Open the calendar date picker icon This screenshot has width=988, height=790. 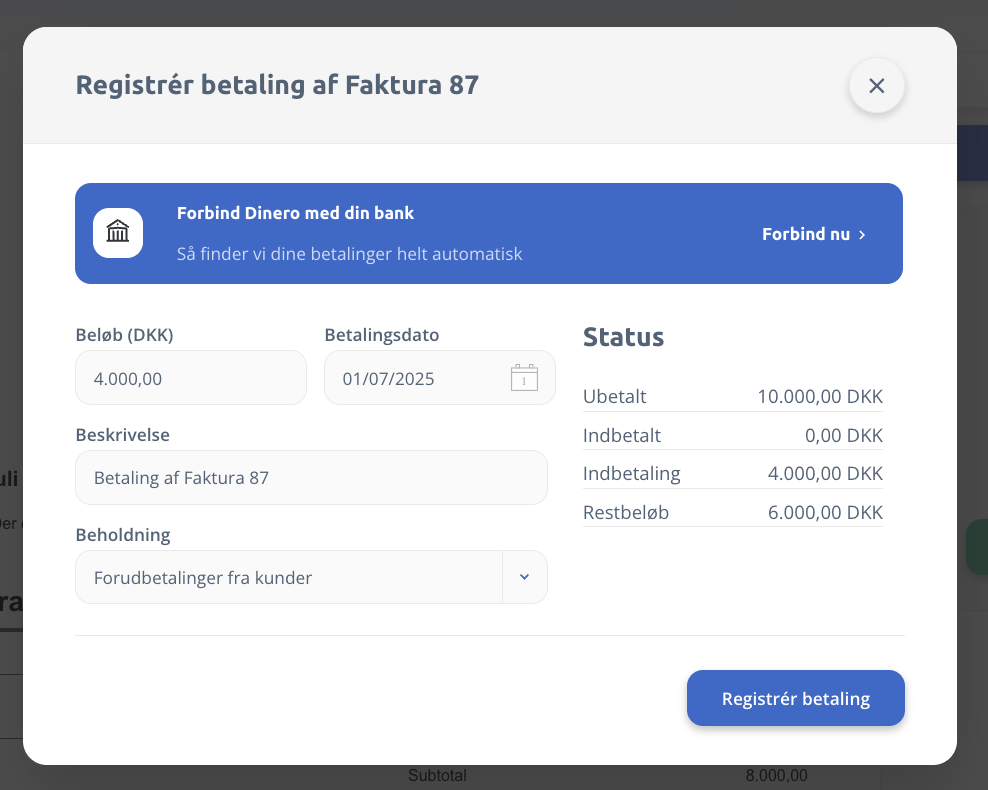point(524,378)
